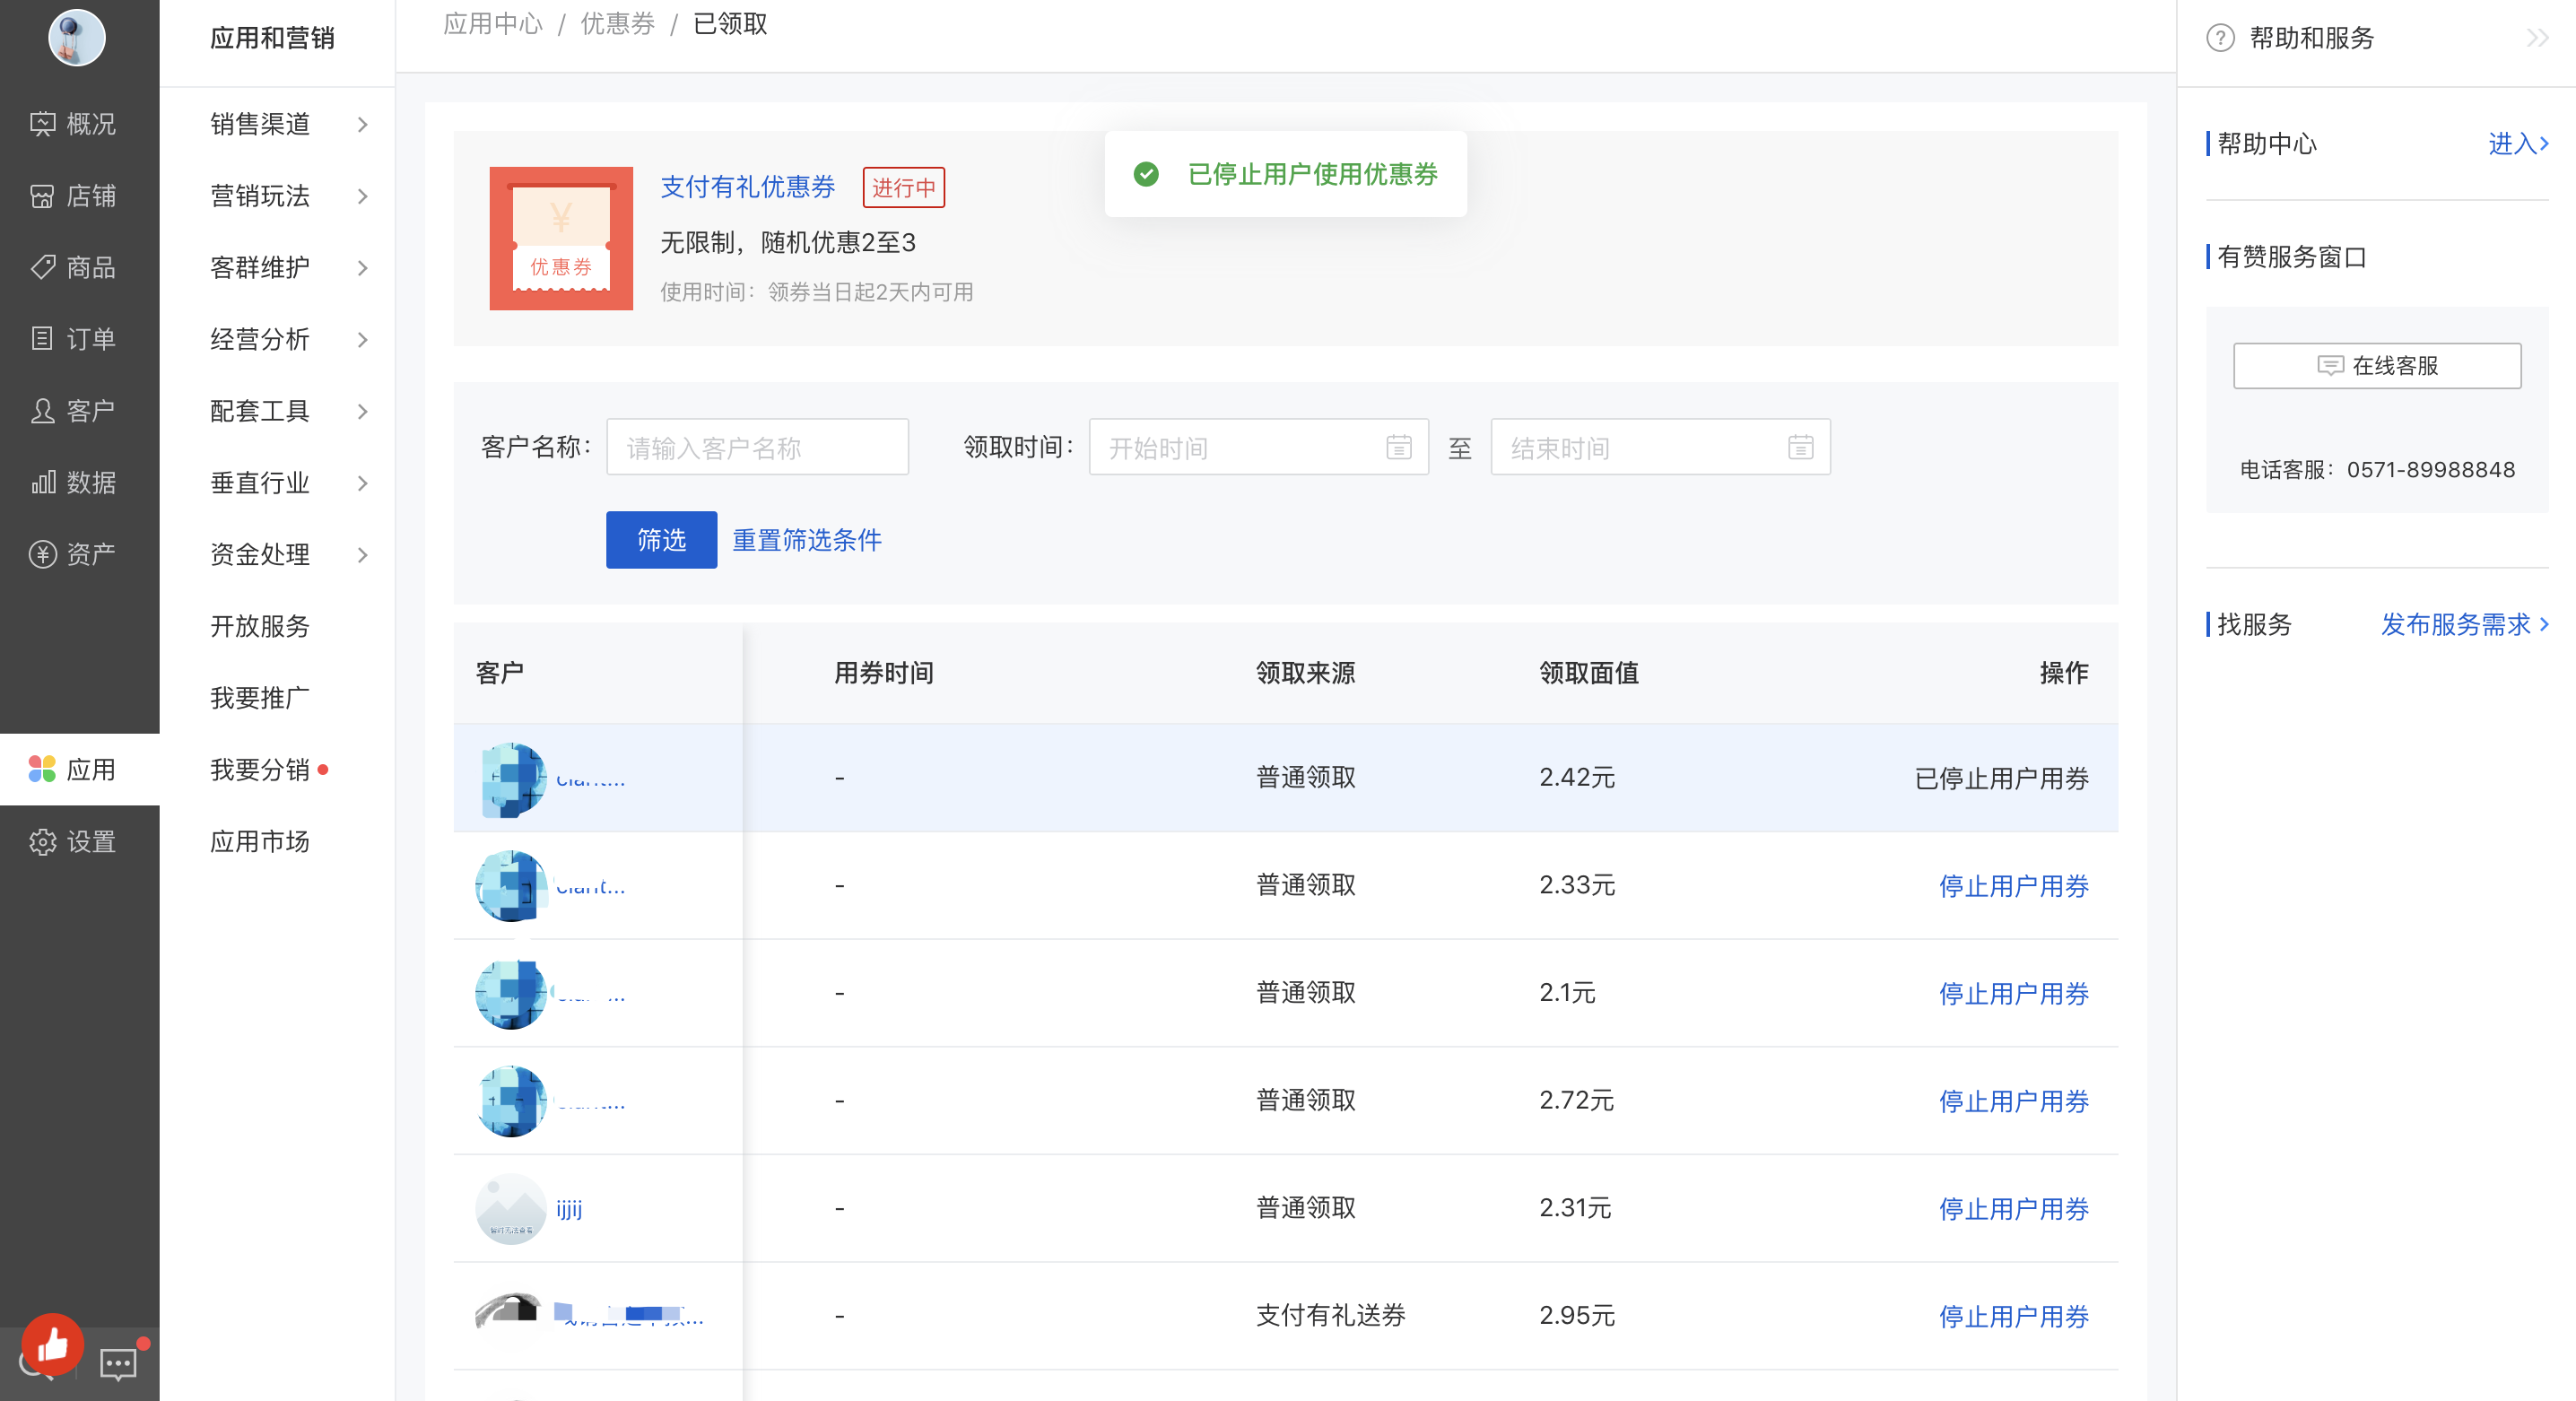
Task: Open the 店铺 shop section icon
Action: point(42,196)
